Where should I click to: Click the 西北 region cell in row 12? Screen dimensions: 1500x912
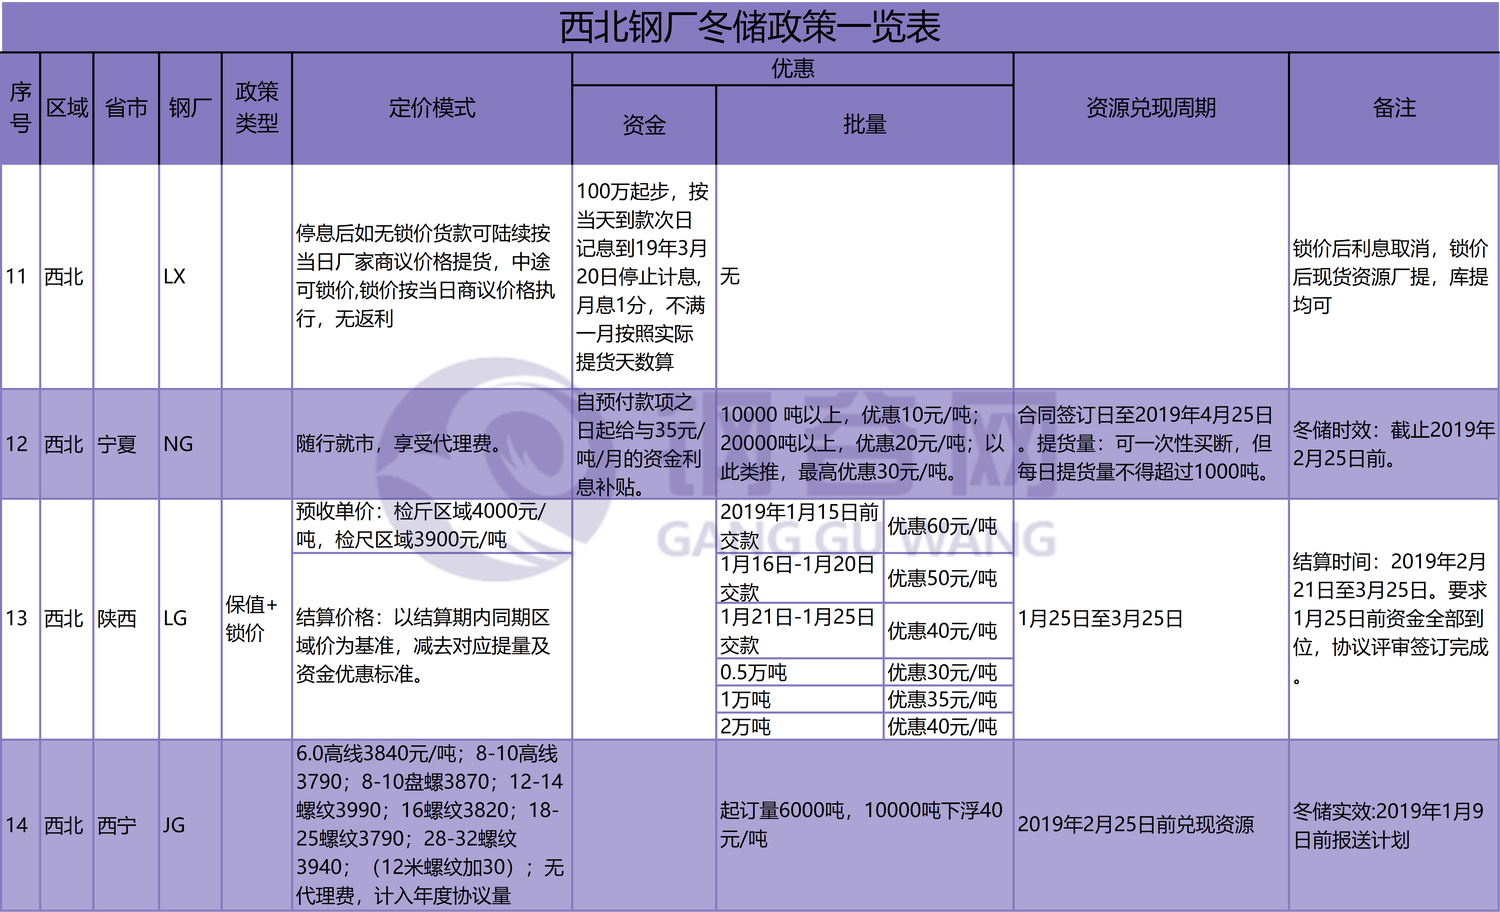coord(67,444)
